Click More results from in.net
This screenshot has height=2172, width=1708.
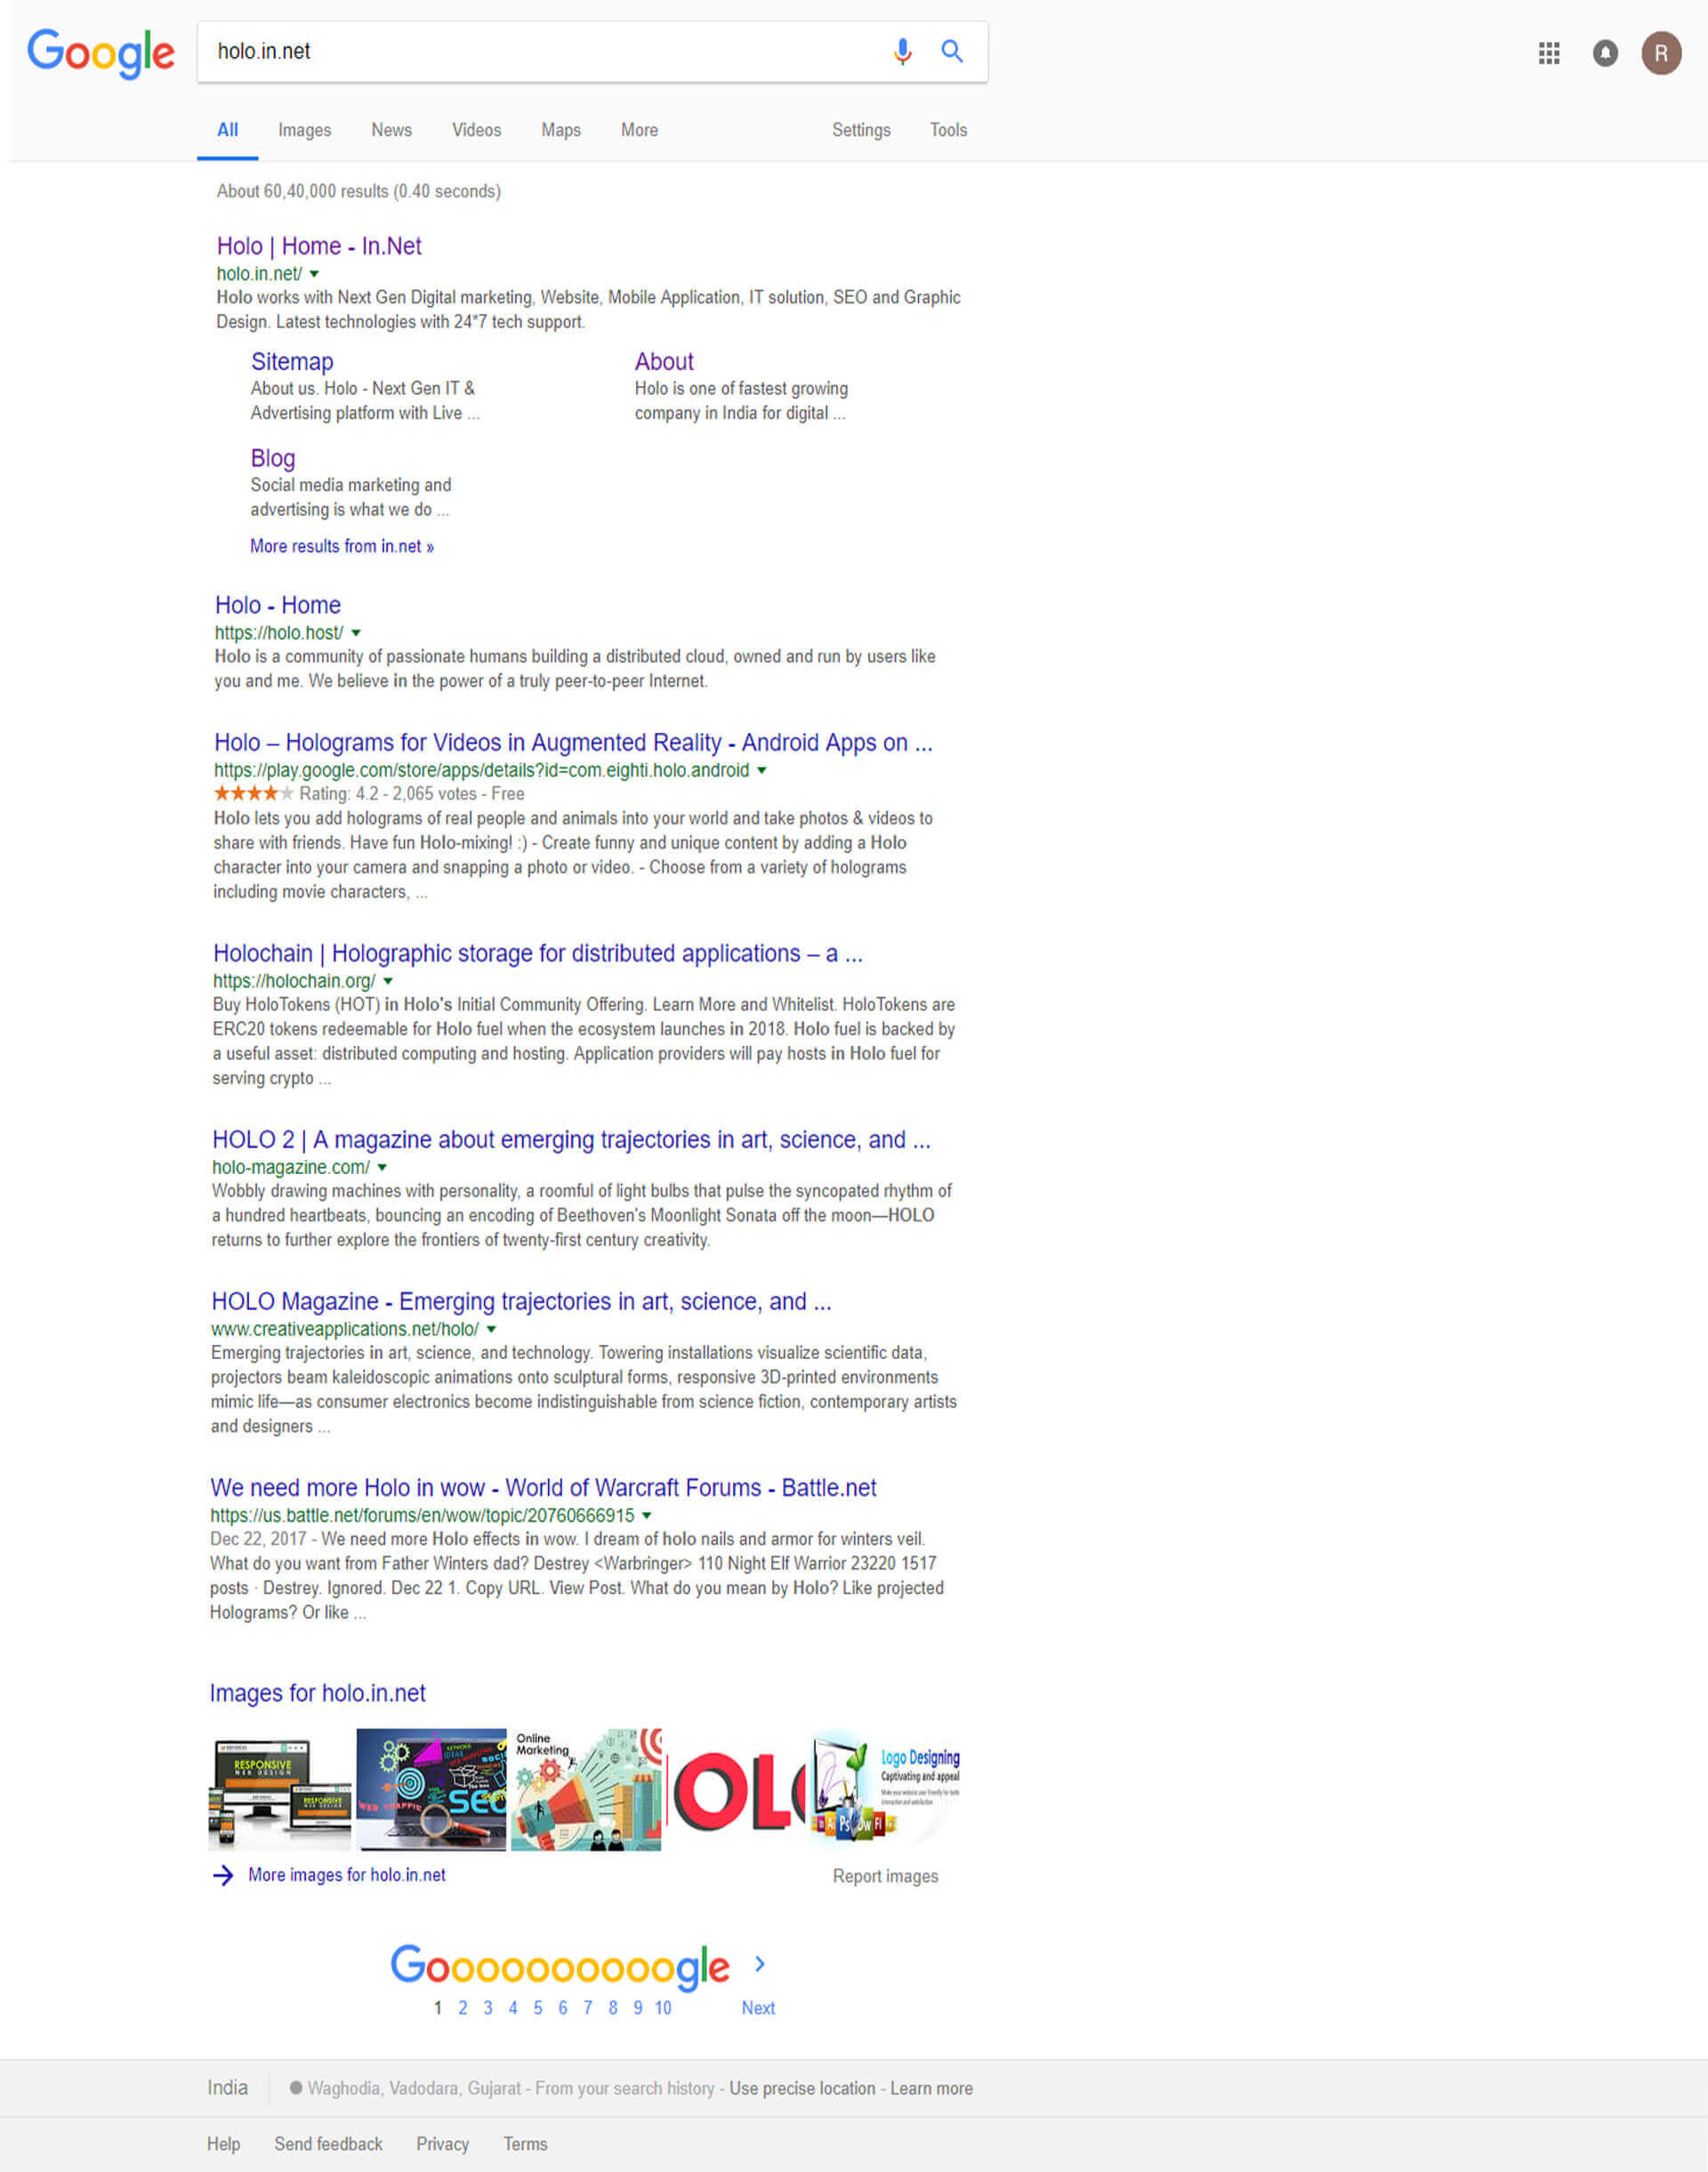[x=342, y=546]
